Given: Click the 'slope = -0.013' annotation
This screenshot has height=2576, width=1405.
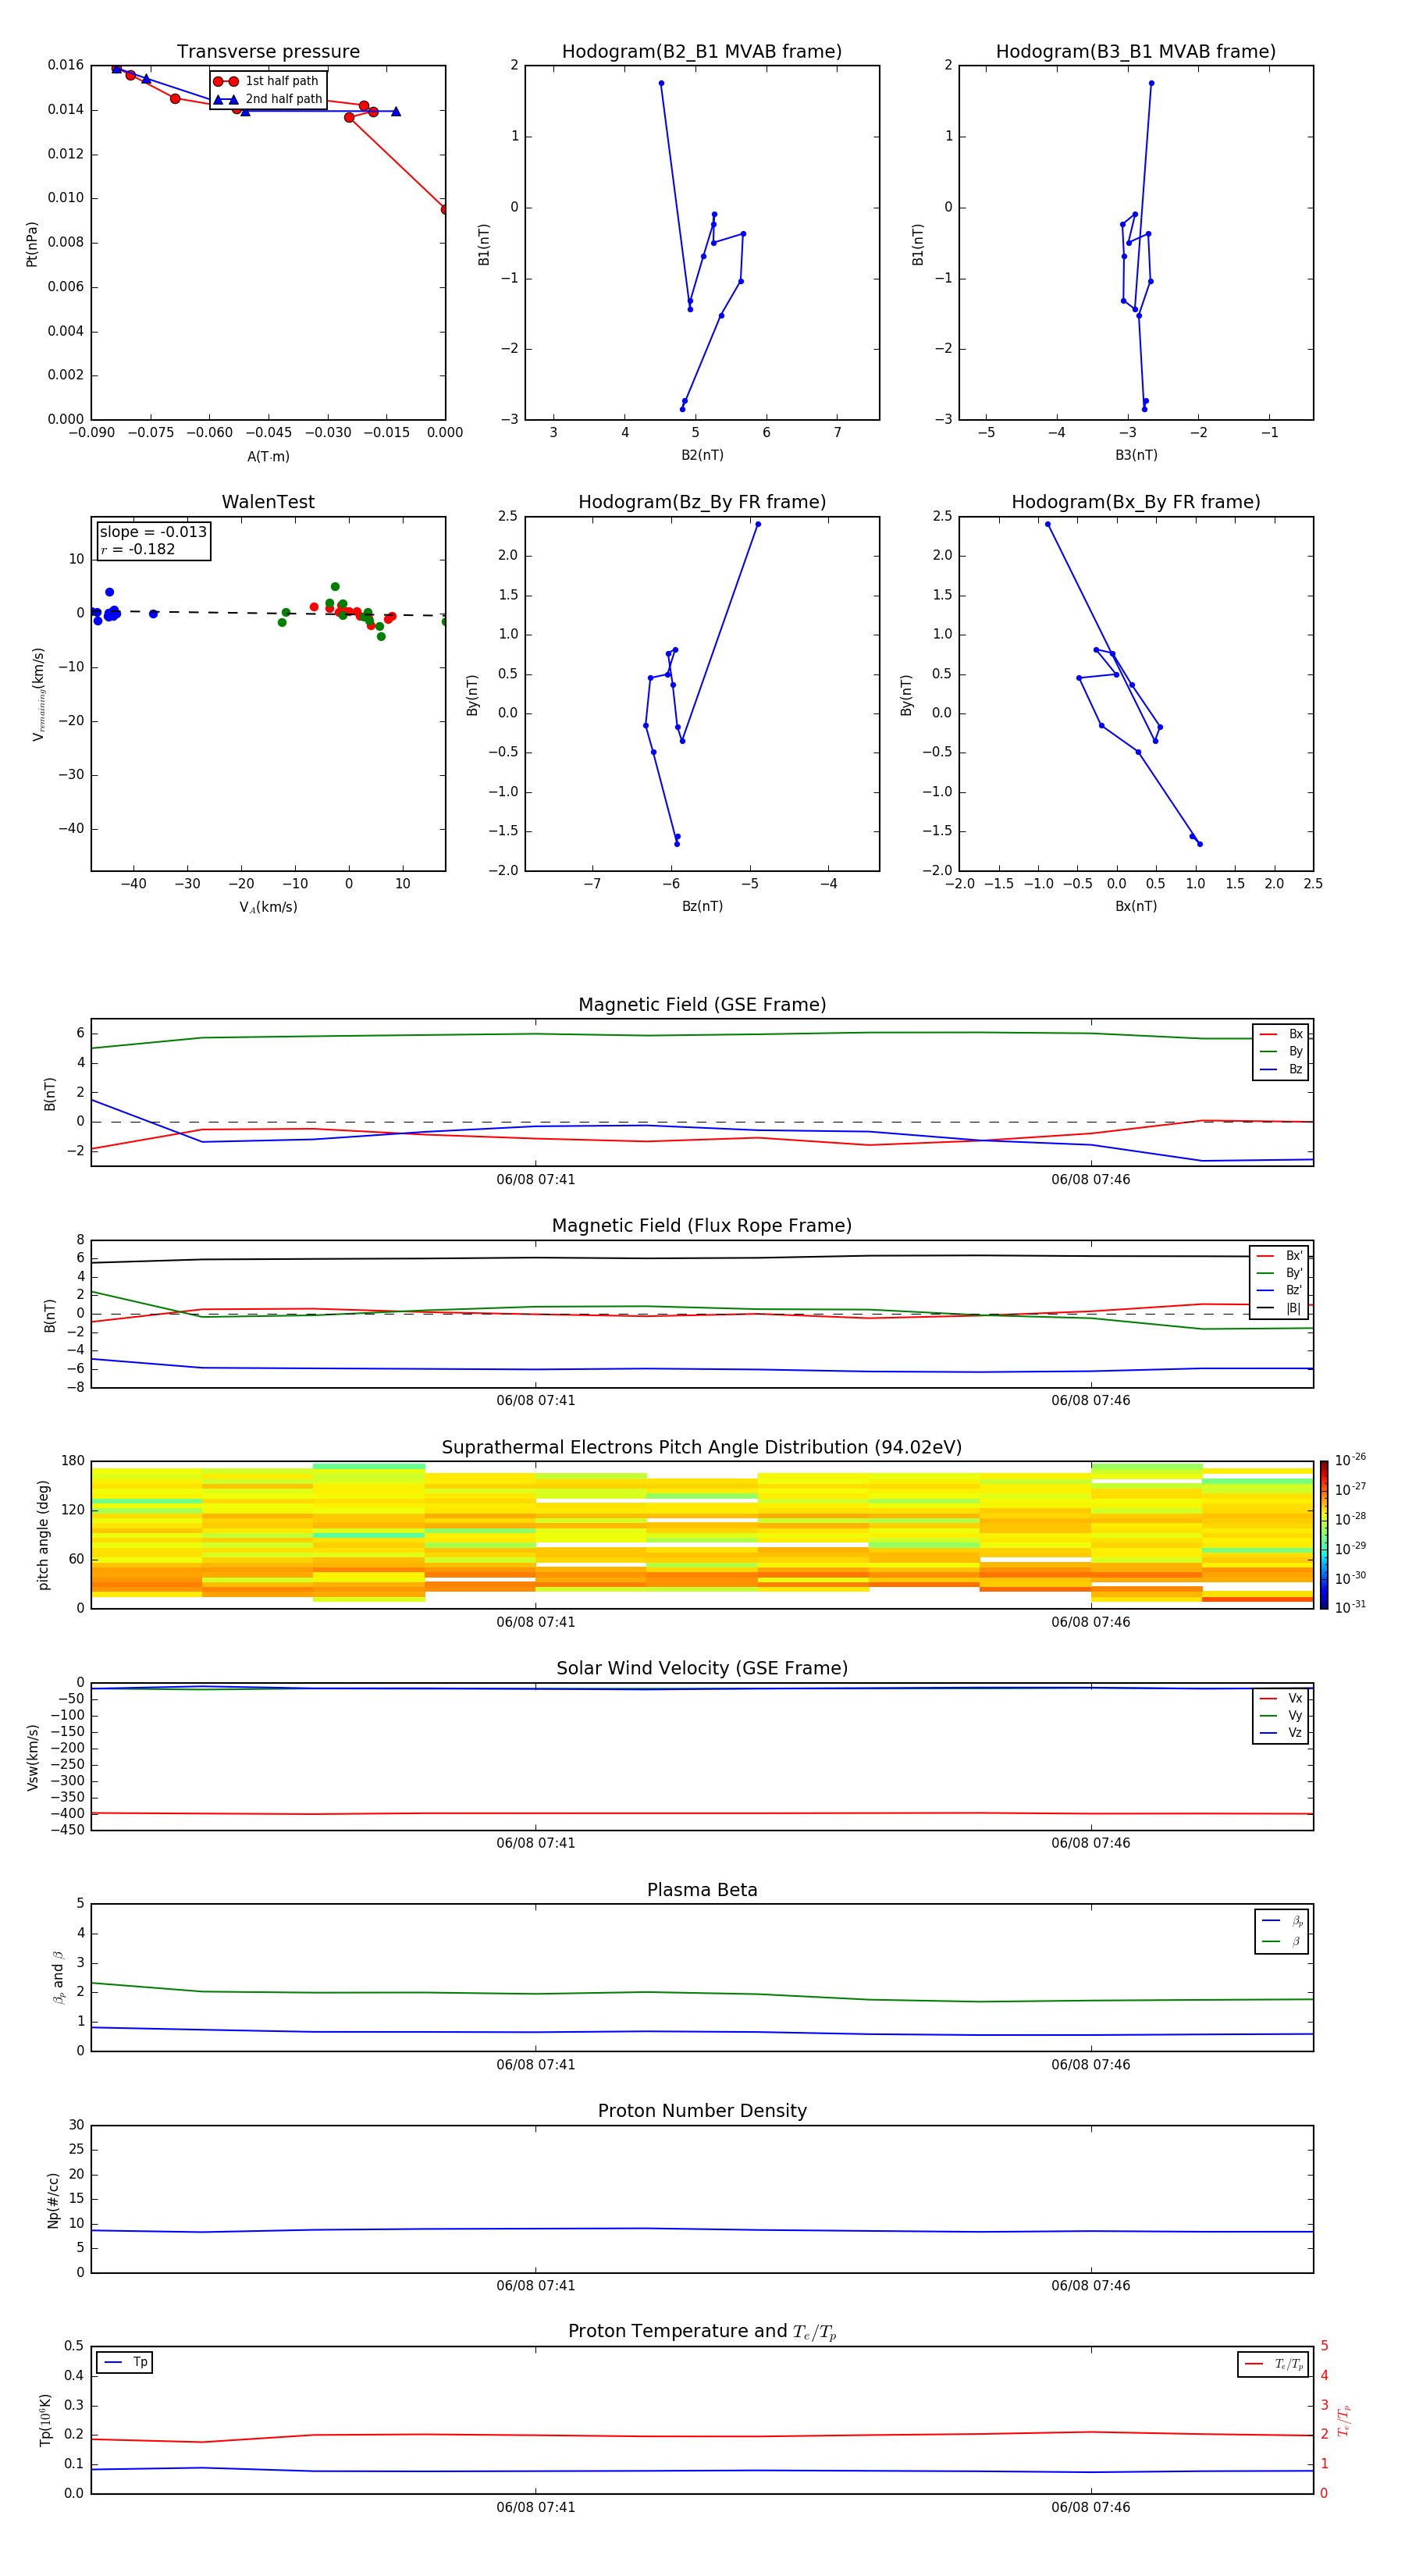Looking at the screenshot, I should click(153, 532).
